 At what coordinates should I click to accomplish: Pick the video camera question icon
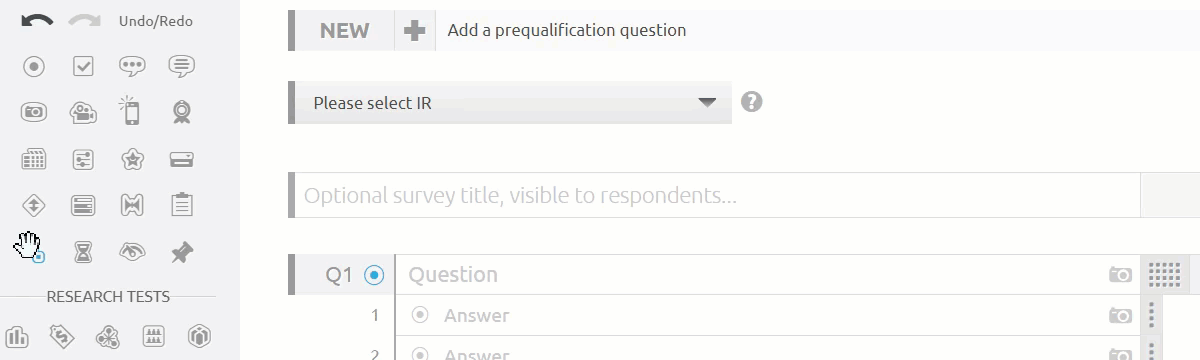point(84,112)
